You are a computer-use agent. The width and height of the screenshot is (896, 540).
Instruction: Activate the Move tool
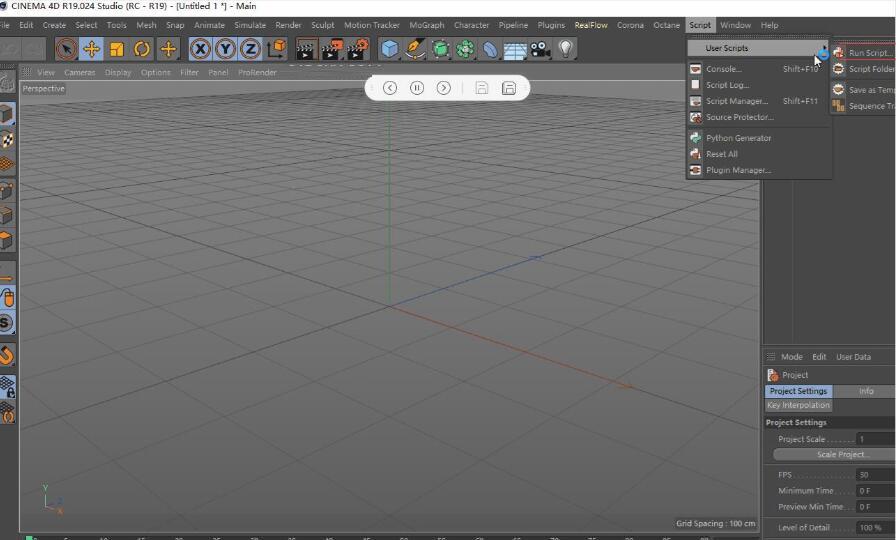(91, 49)
